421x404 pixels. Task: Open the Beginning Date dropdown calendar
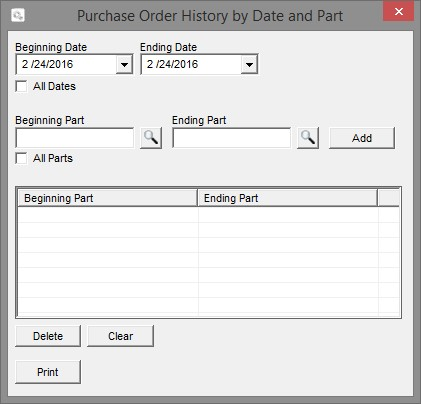[124, 64]
